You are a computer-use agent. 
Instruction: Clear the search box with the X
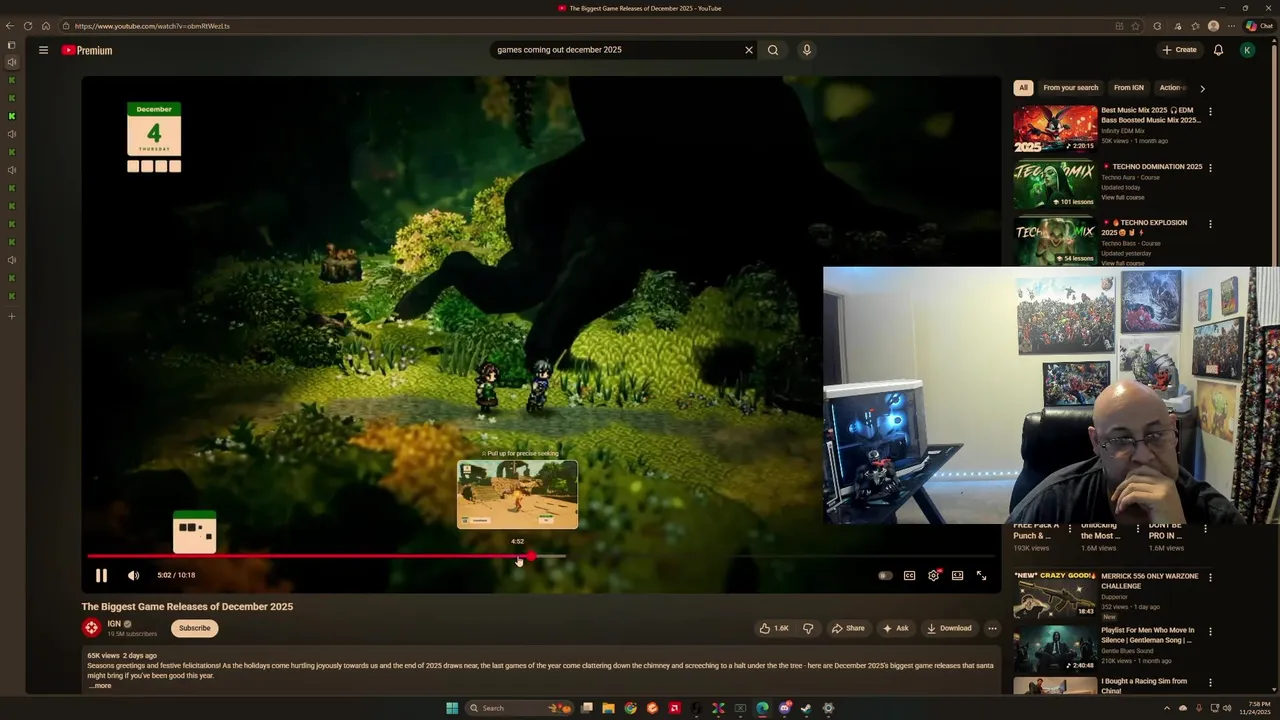pos(748,50)
